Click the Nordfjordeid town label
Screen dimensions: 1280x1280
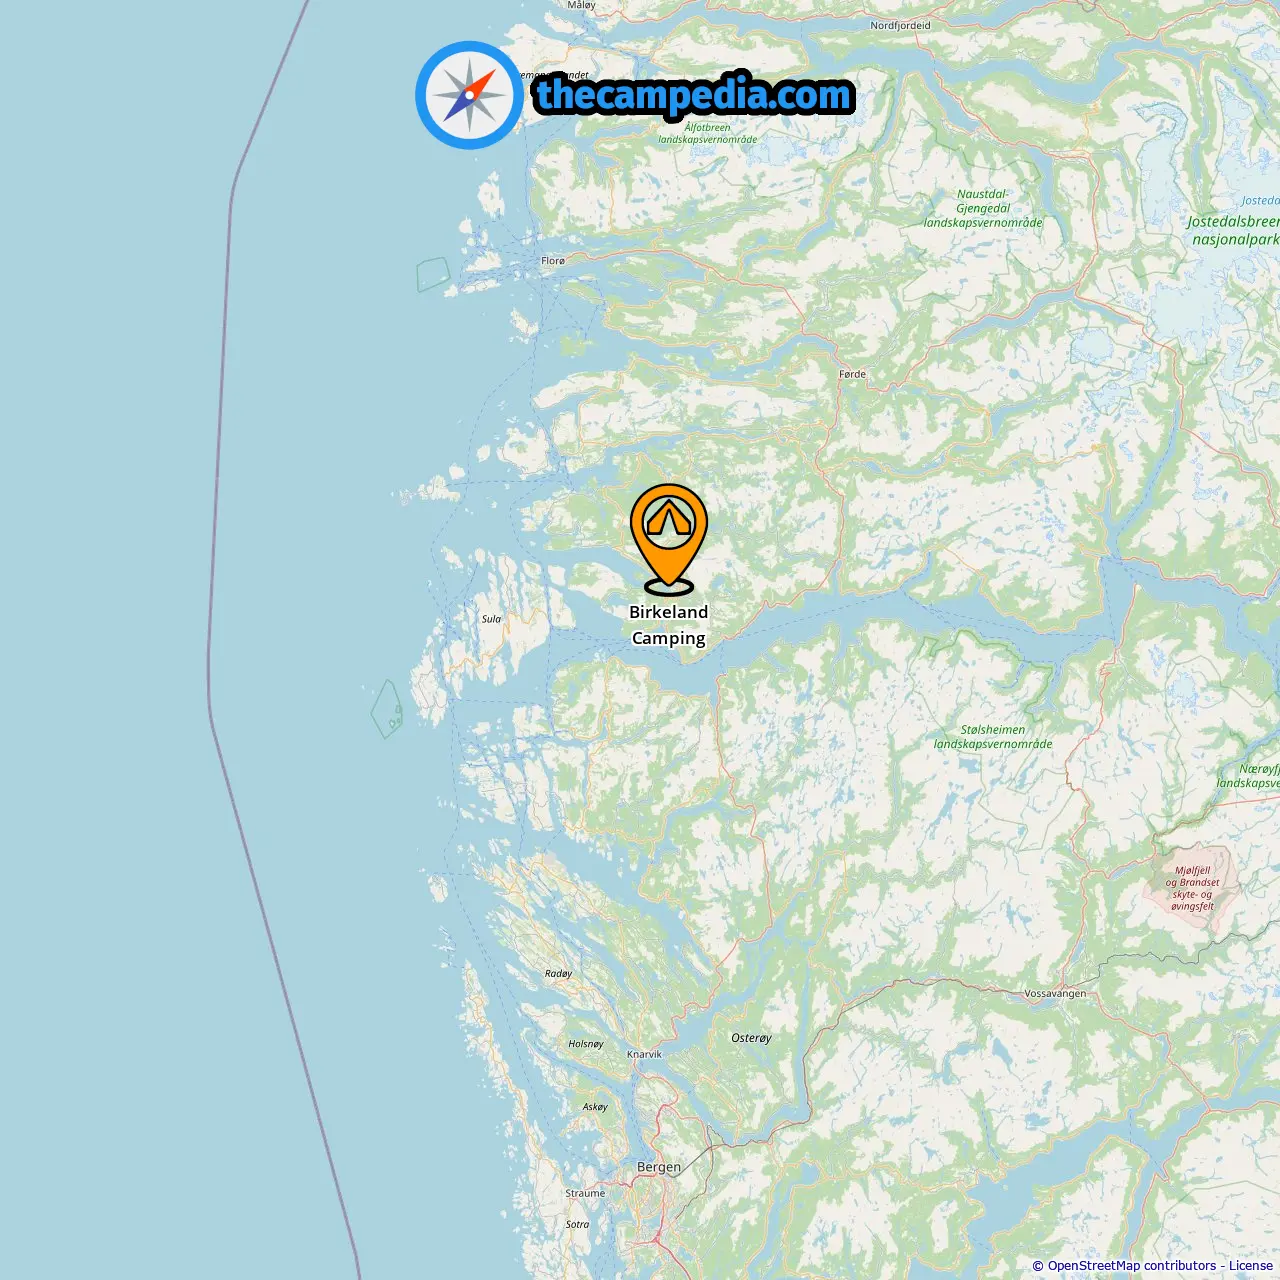900,26
